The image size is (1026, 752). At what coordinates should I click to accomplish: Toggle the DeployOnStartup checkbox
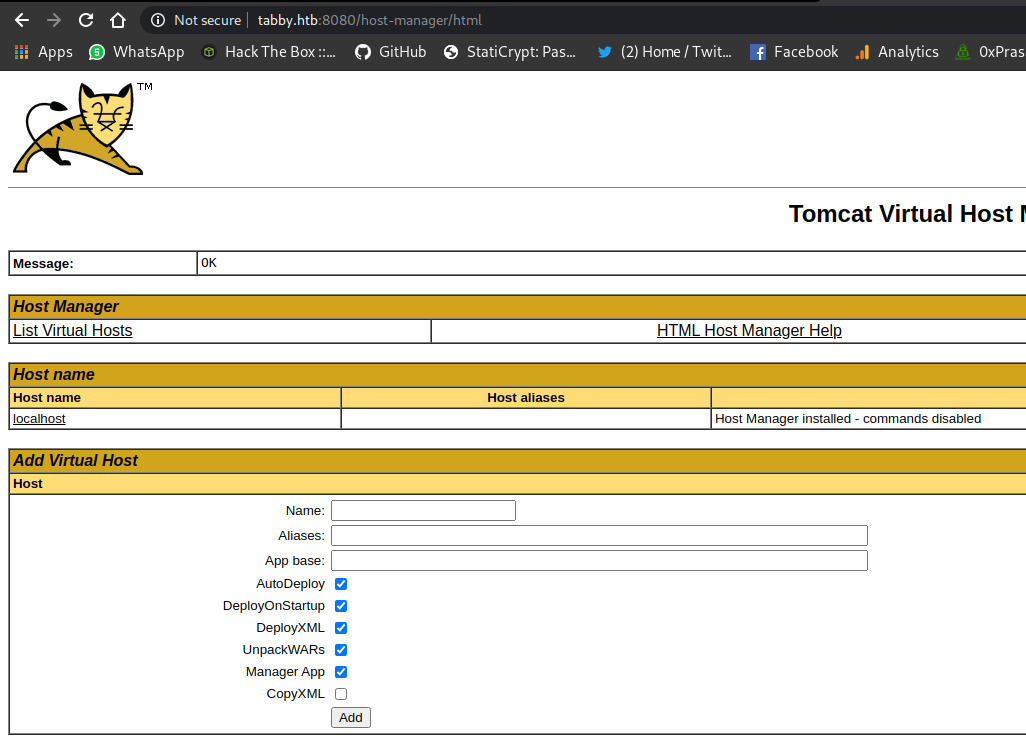[341, 606]
